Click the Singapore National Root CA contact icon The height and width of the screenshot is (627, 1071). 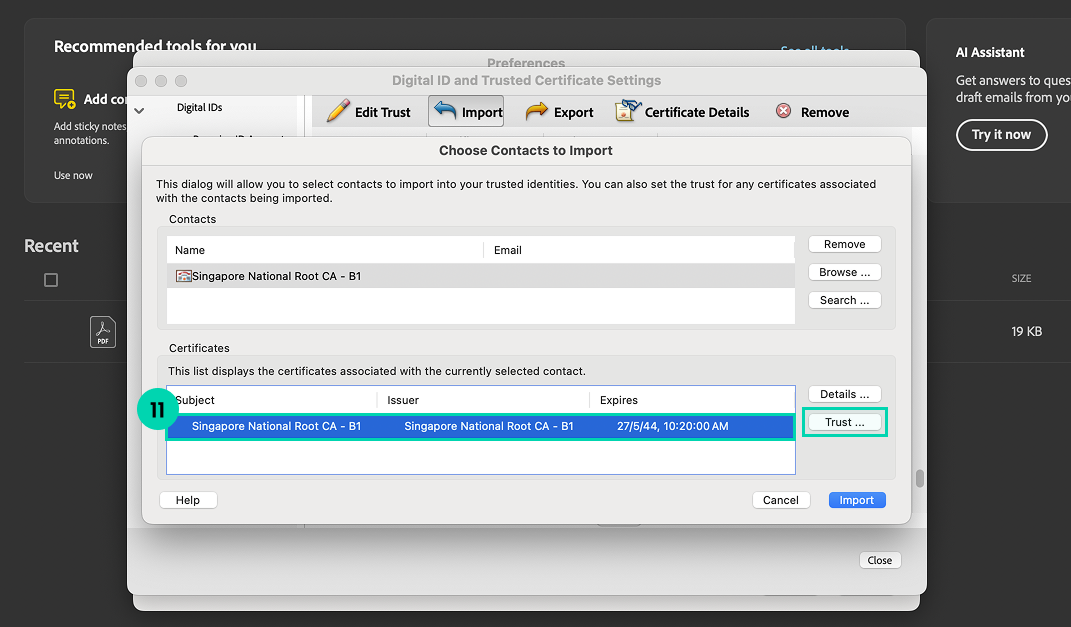click(183, 276)
